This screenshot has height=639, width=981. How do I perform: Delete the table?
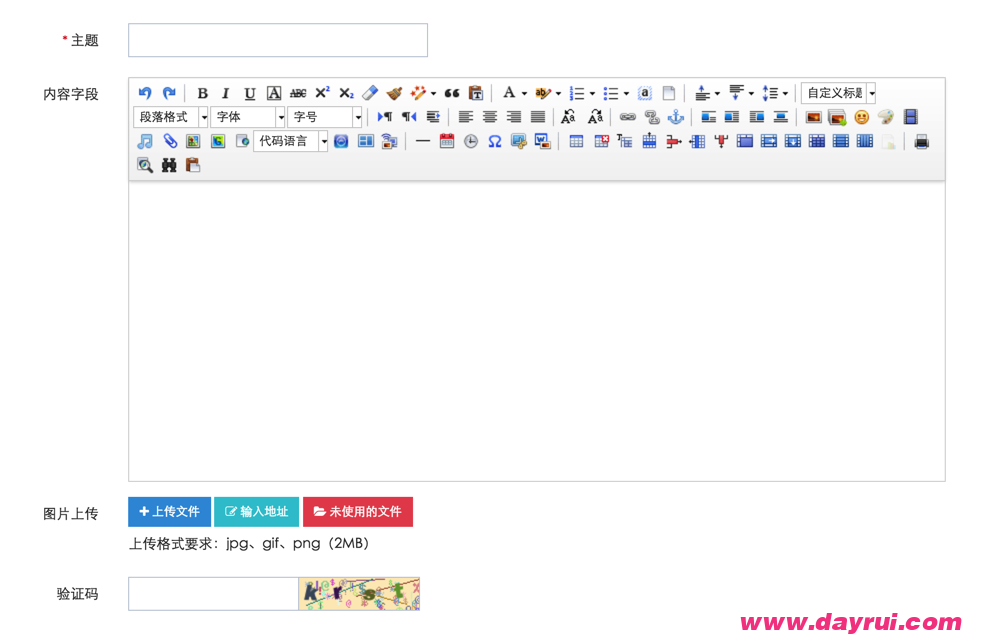click(601, 141)
